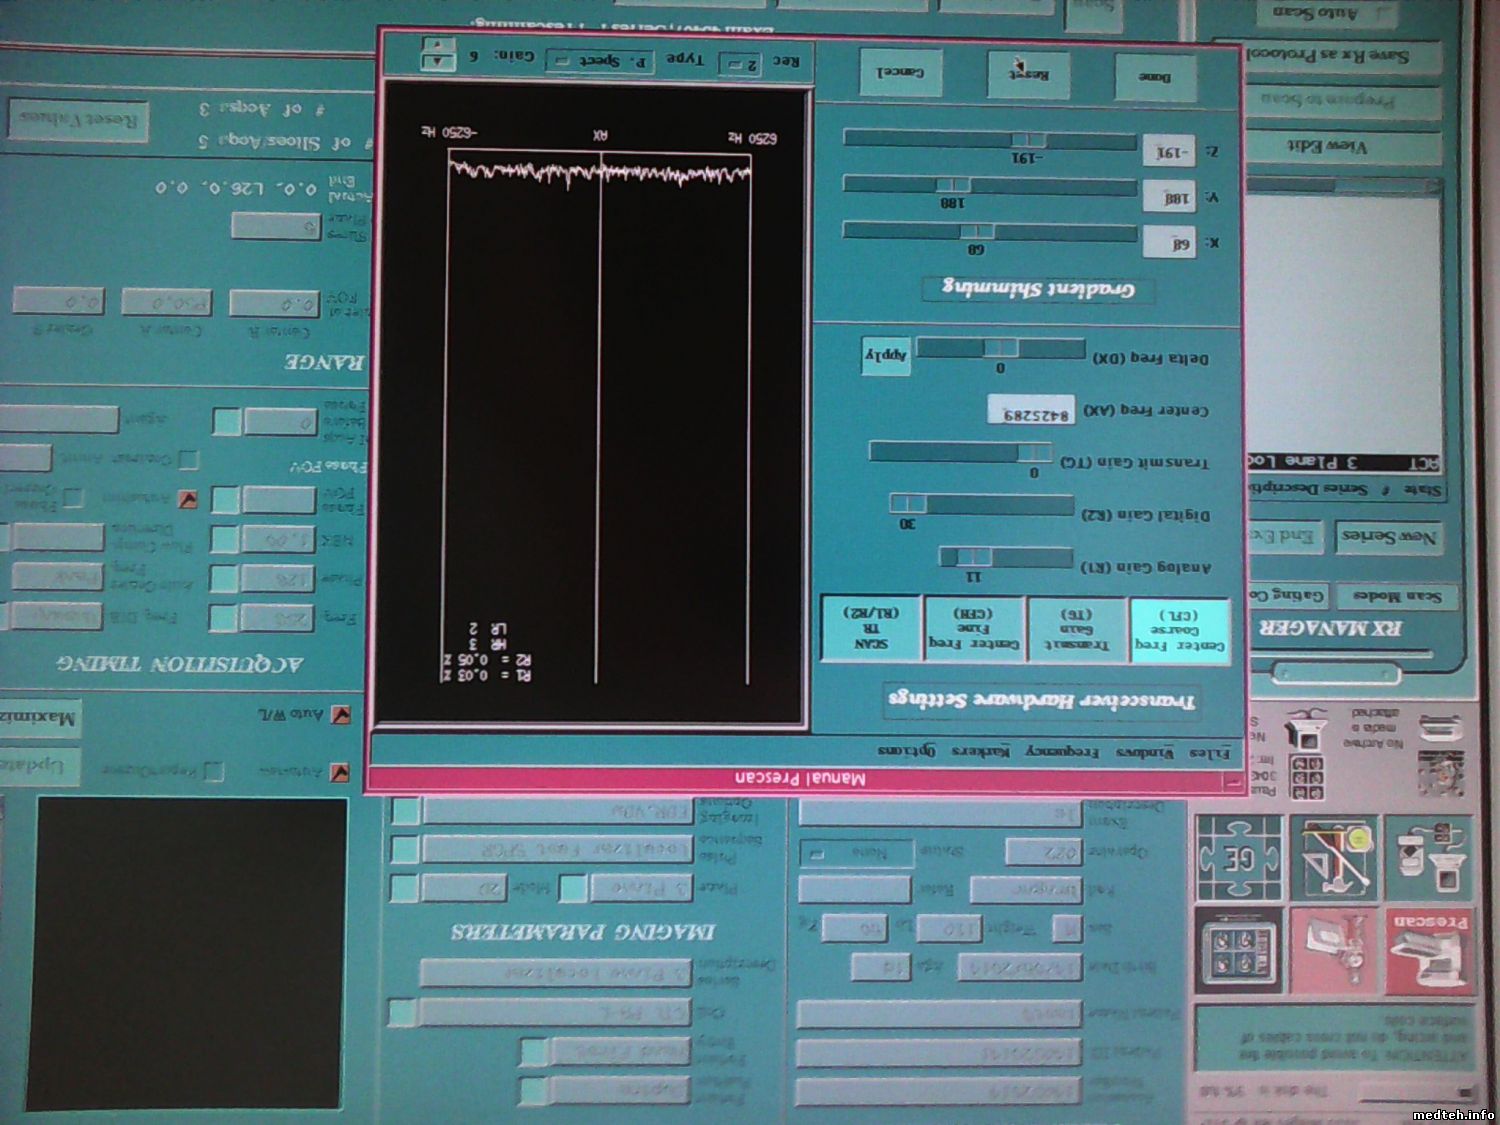
Task: Toggle the Contrast Amt checkbox
Action: pos(187,460)
